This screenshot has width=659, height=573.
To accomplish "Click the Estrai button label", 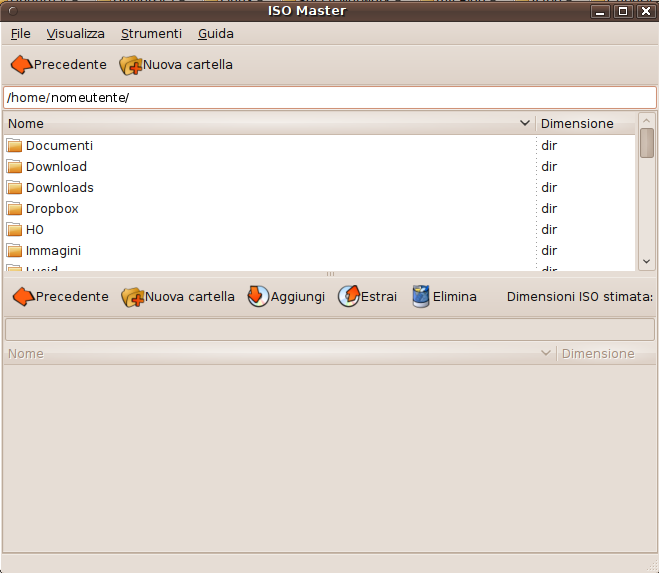I will [x=379, y=297].
